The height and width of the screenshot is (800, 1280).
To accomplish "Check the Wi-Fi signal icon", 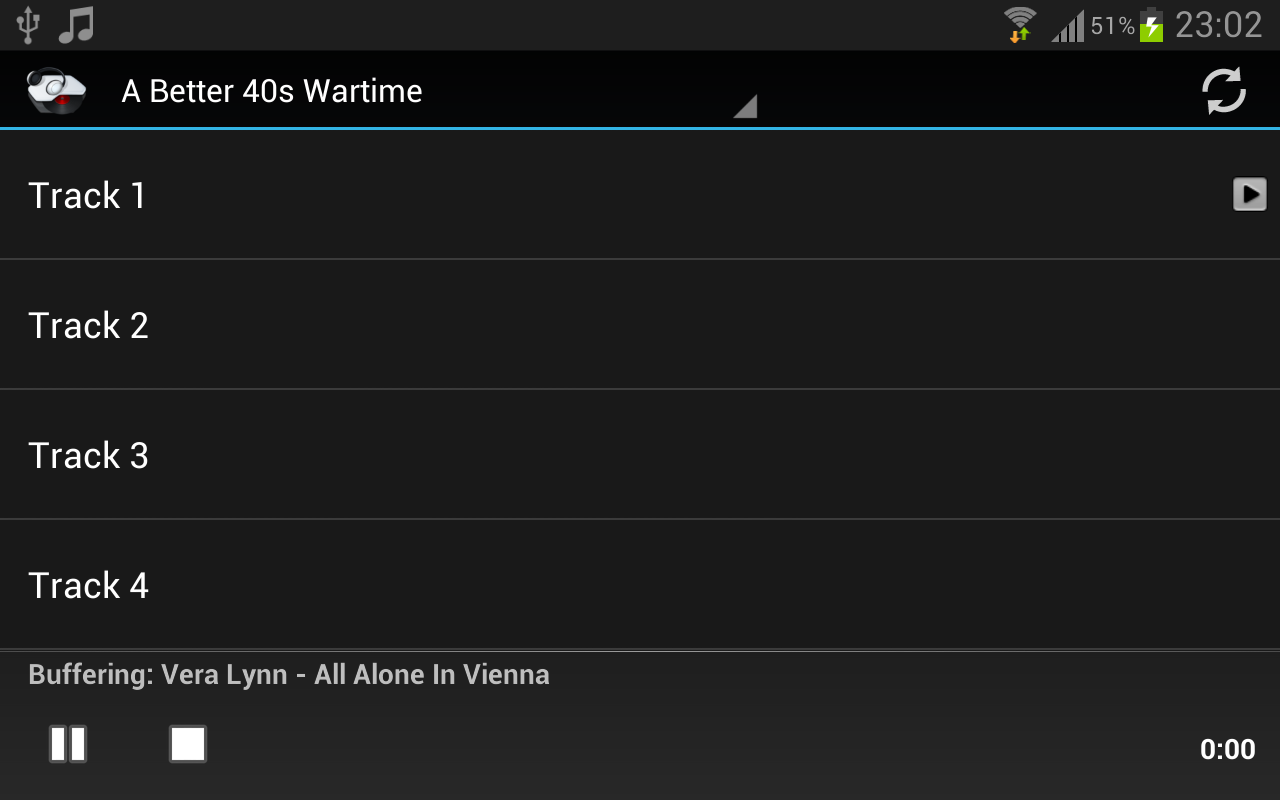I will pyautogui.click(x=1020, y=25).
